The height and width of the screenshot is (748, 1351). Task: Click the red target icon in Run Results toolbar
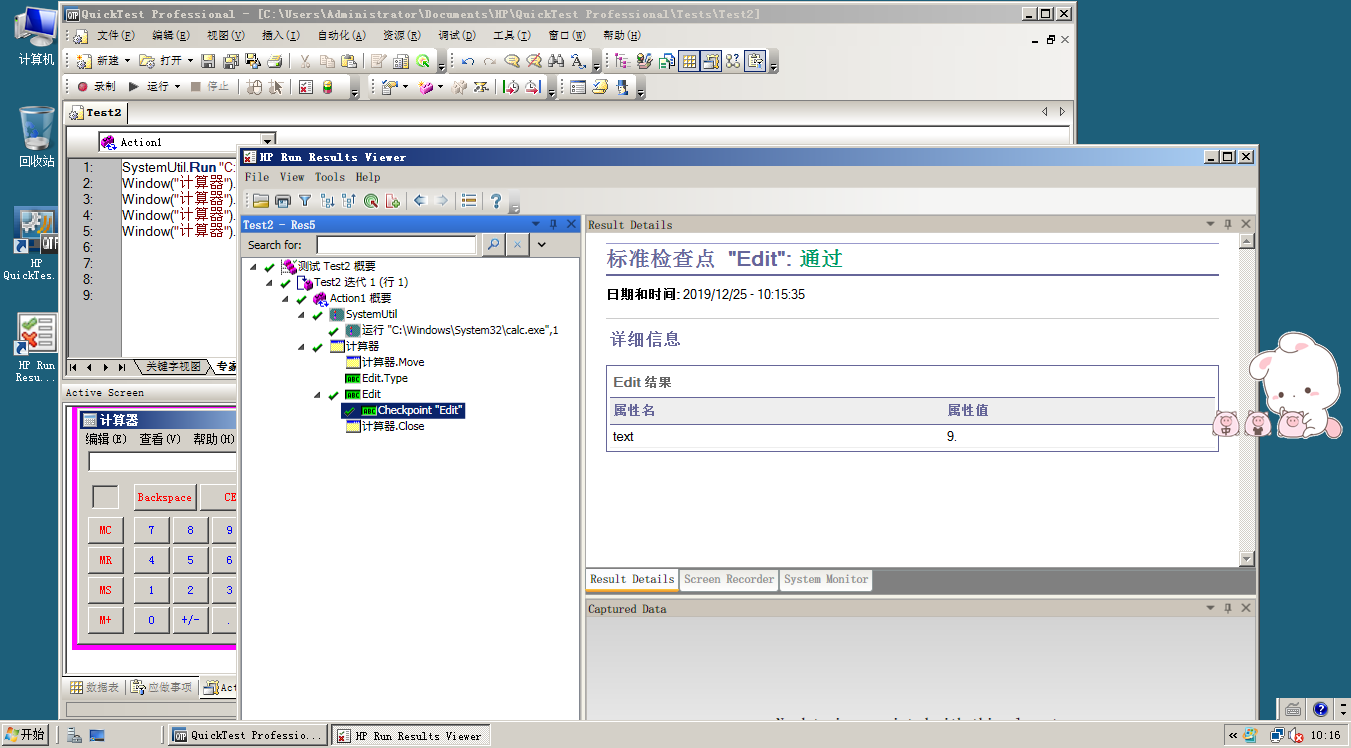point(371,201)
